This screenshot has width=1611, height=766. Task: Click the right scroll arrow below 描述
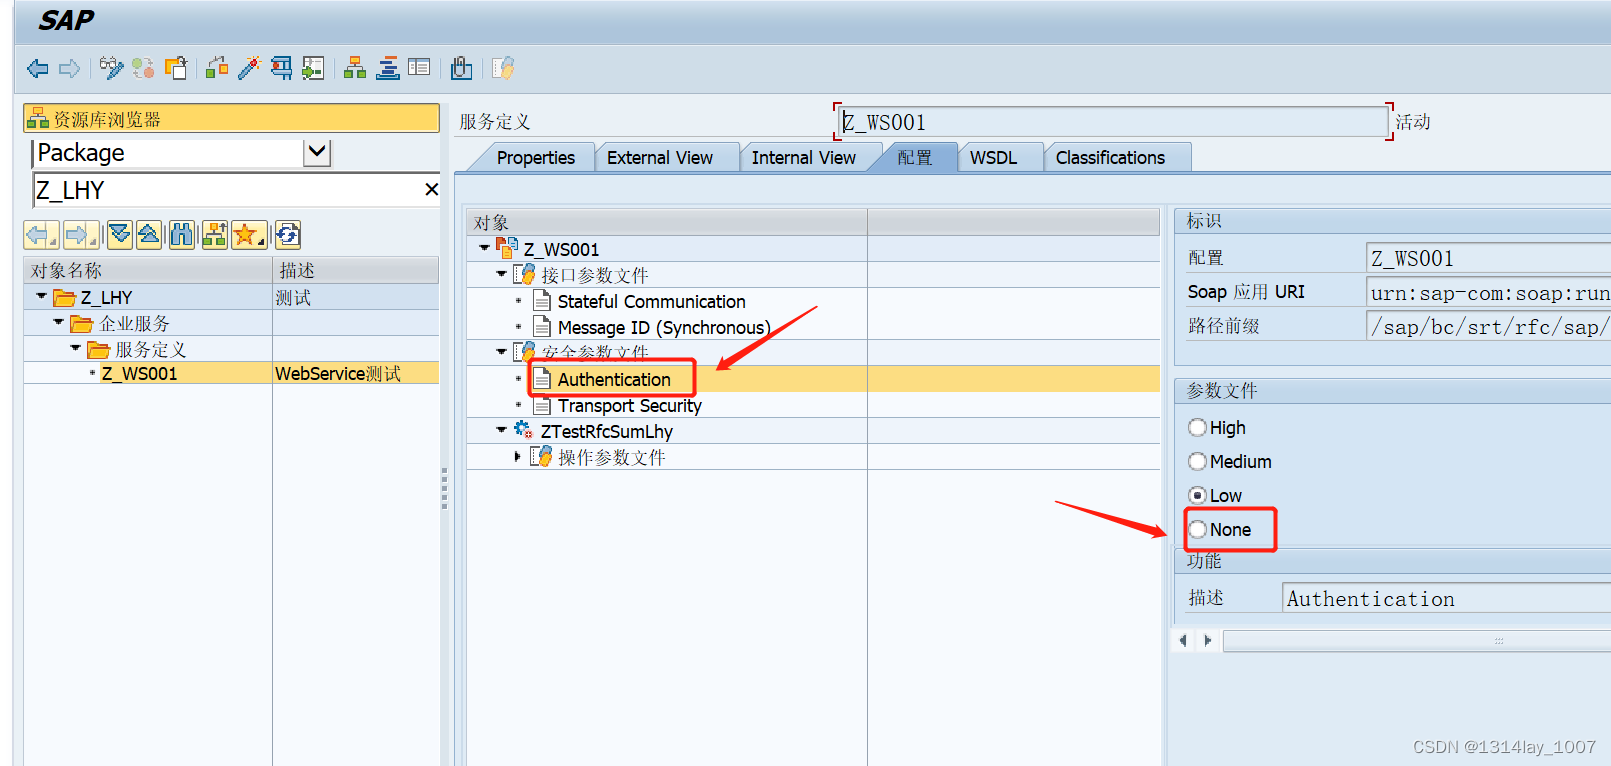[x=1208, y=640]
